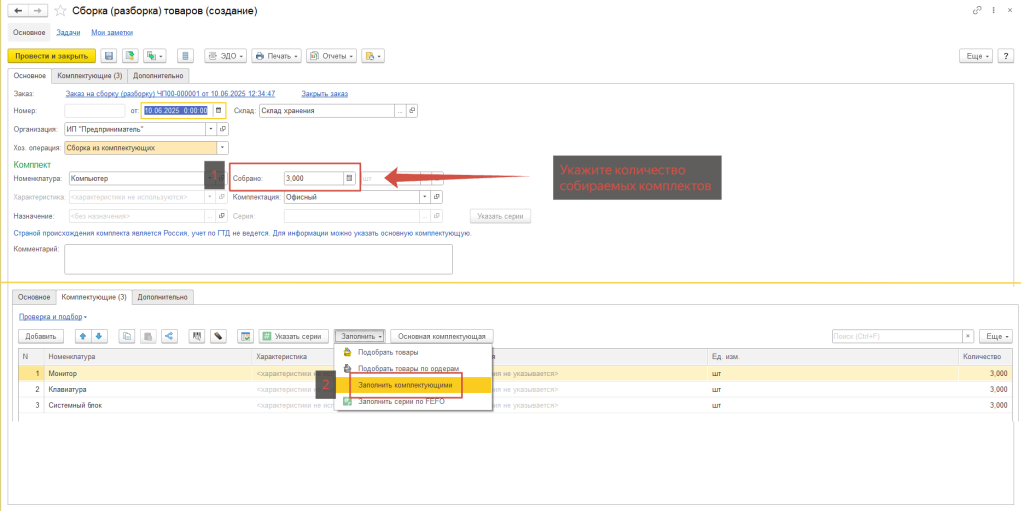
Task: Select menu item Заполнить комплектующими
Action: pyautogui.click(x=406, y=384)
